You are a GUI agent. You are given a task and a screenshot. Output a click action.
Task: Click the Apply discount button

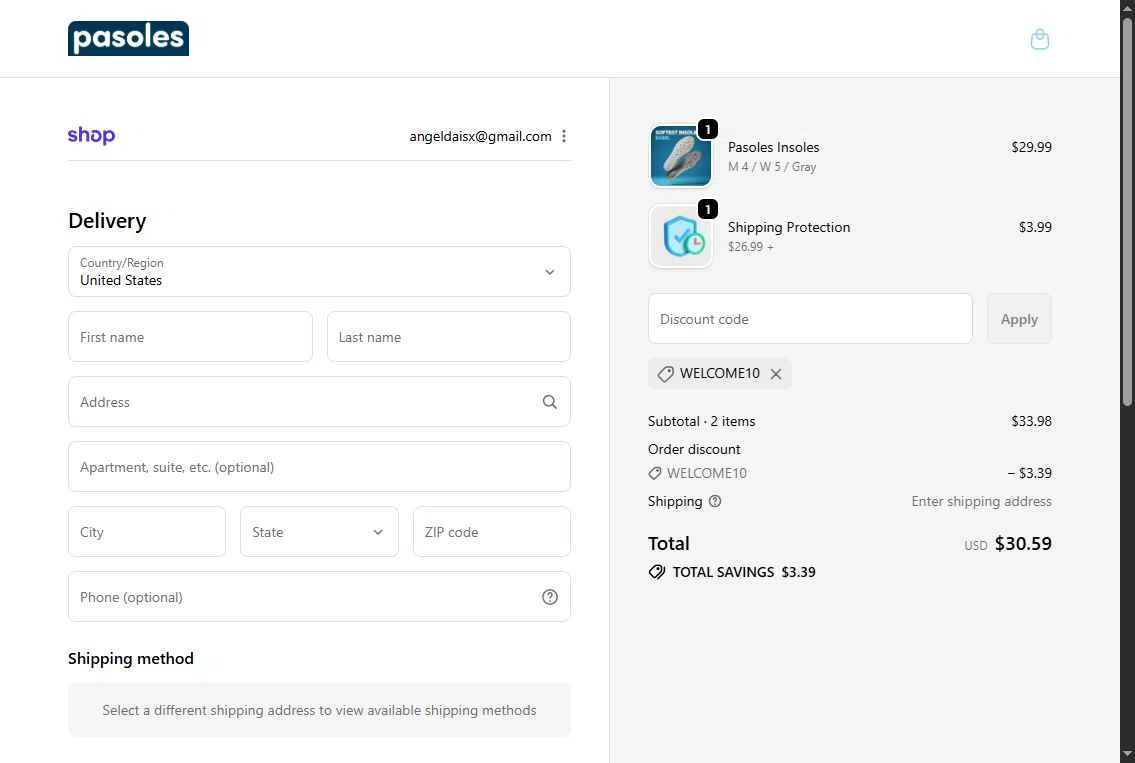(x=1019, y=319)
